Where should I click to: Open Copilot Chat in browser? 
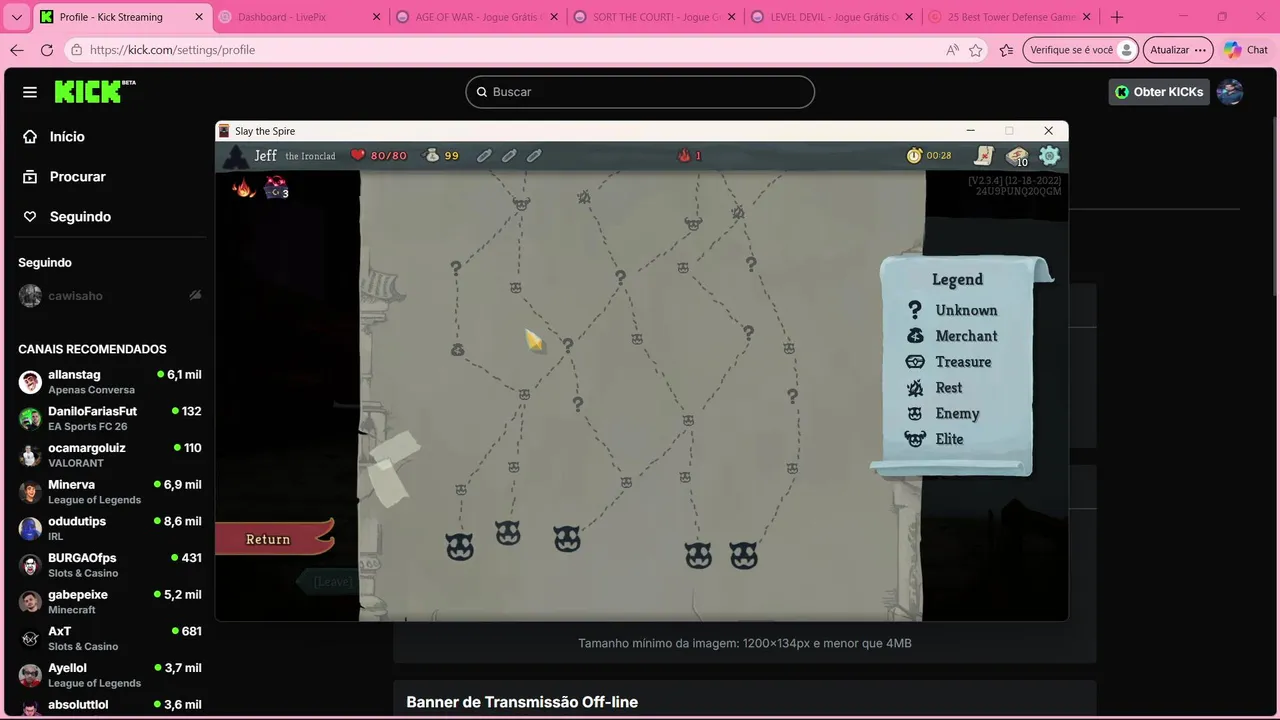tap(1246, 50)
